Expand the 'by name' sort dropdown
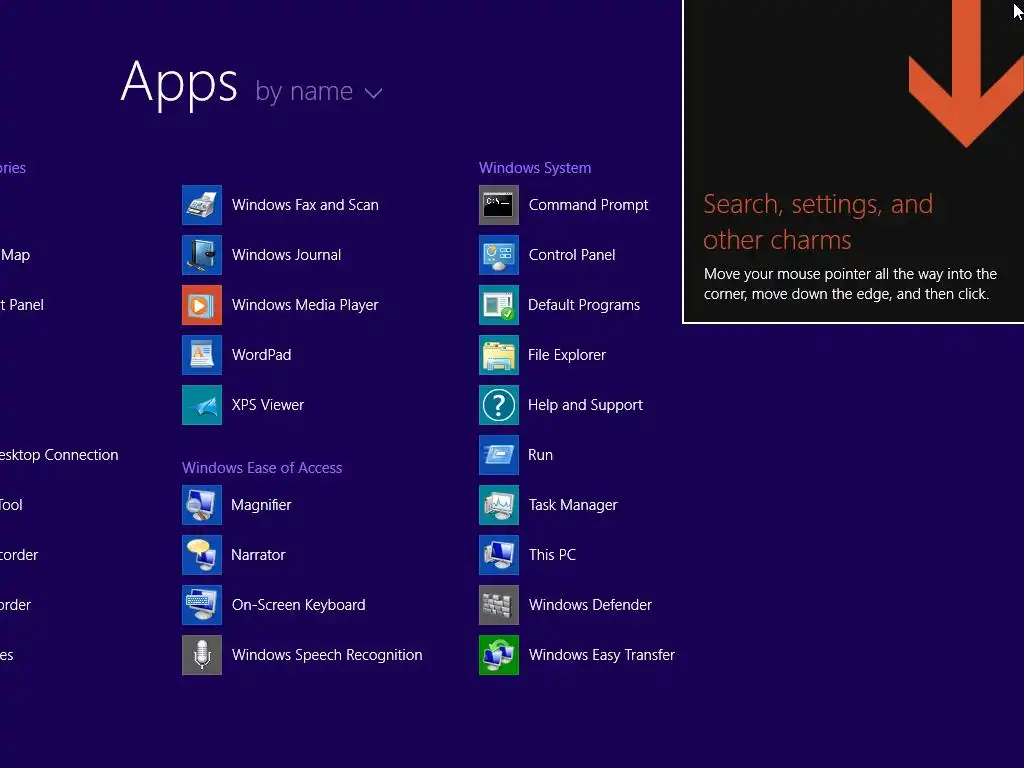Viewport: 1024px width, 768px height. [x=319, y=92]
